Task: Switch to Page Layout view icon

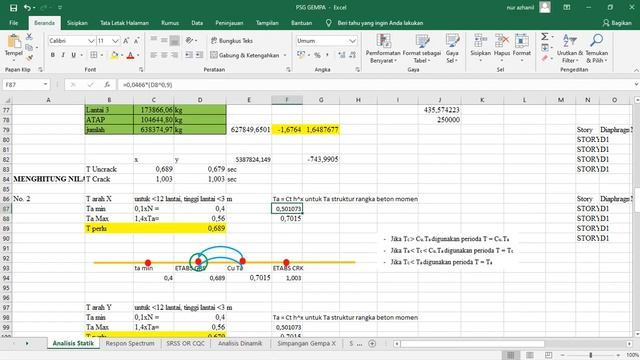Action: click(x=529, y=355)
